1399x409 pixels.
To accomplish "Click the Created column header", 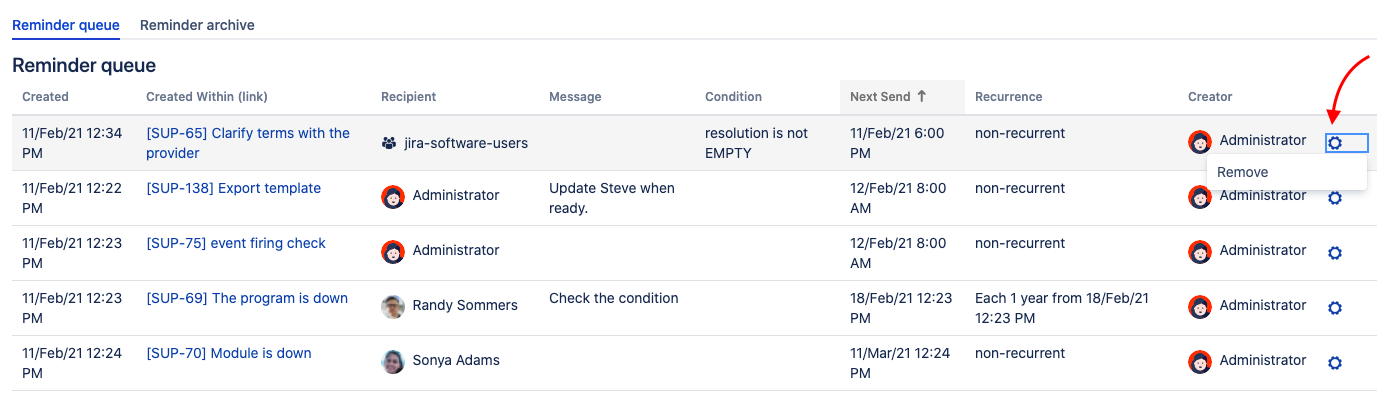I will coord(45,97).
